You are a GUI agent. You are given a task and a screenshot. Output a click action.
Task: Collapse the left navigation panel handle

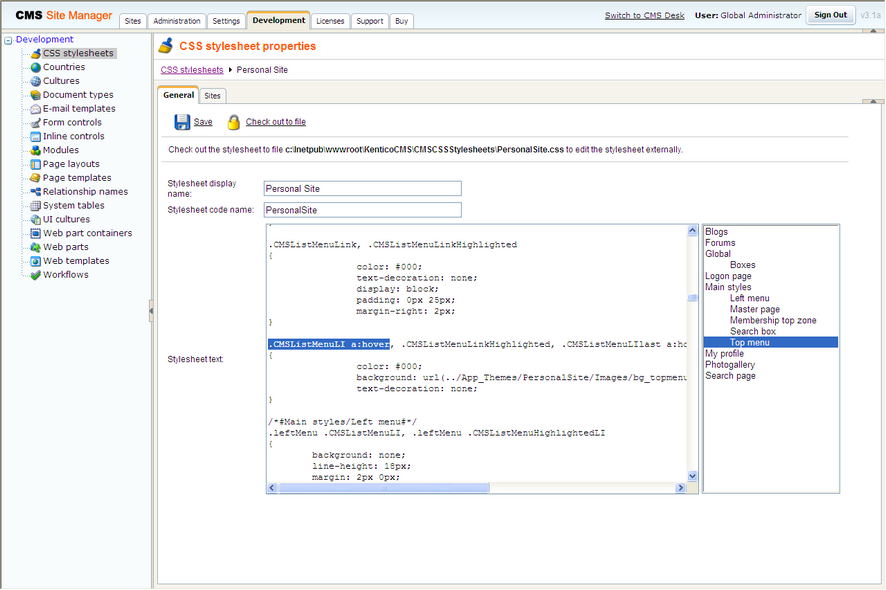151,311
